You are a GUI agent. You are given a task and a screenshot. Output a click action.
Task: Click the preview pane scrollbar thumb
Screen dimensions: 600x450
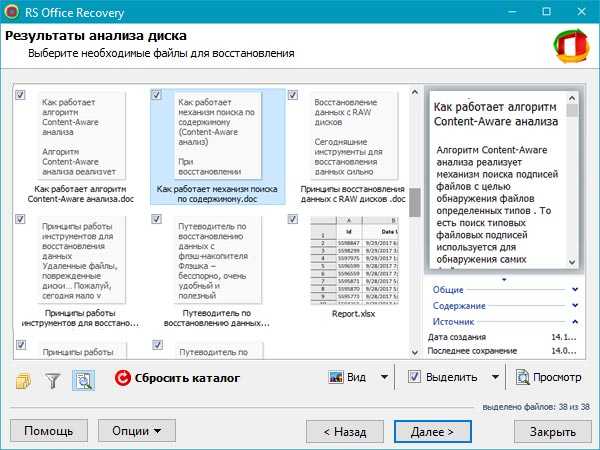[x=572, y=110]
